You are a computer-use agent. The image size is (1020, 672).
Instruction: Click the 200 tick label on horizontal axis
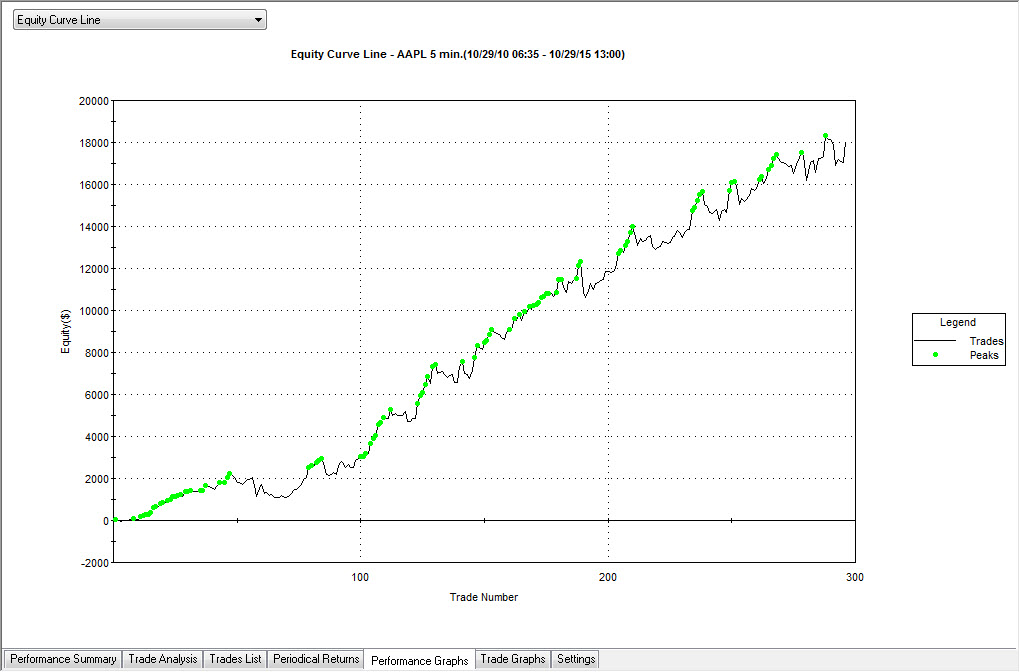pos(607,576)
